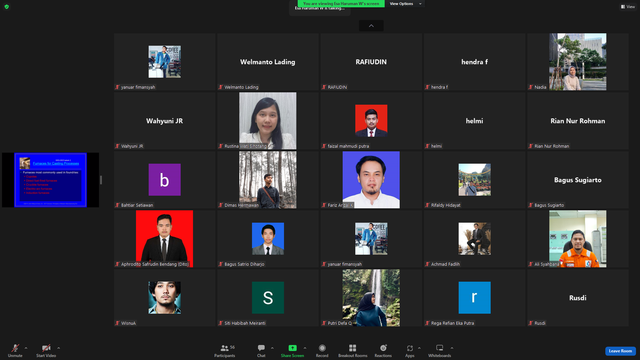Expand the arrow next to Apps
This screenshot has width=640, height=360.
point(419,348)
